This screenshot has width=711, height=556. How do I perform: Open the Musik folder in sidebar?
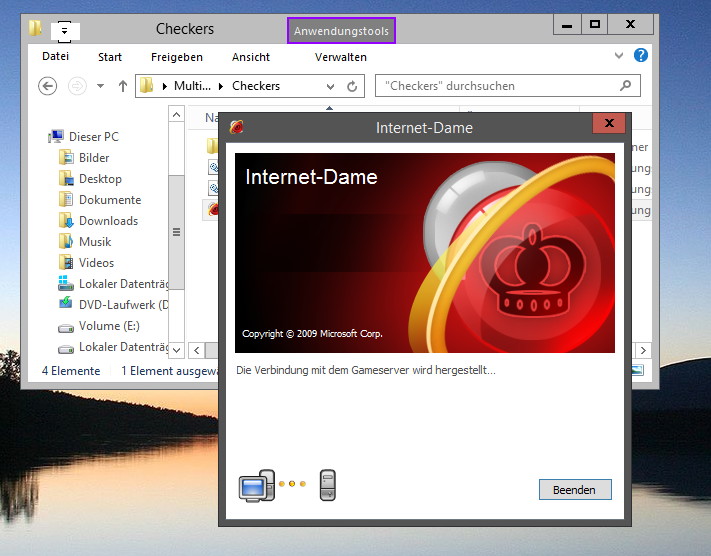[95, 242]
